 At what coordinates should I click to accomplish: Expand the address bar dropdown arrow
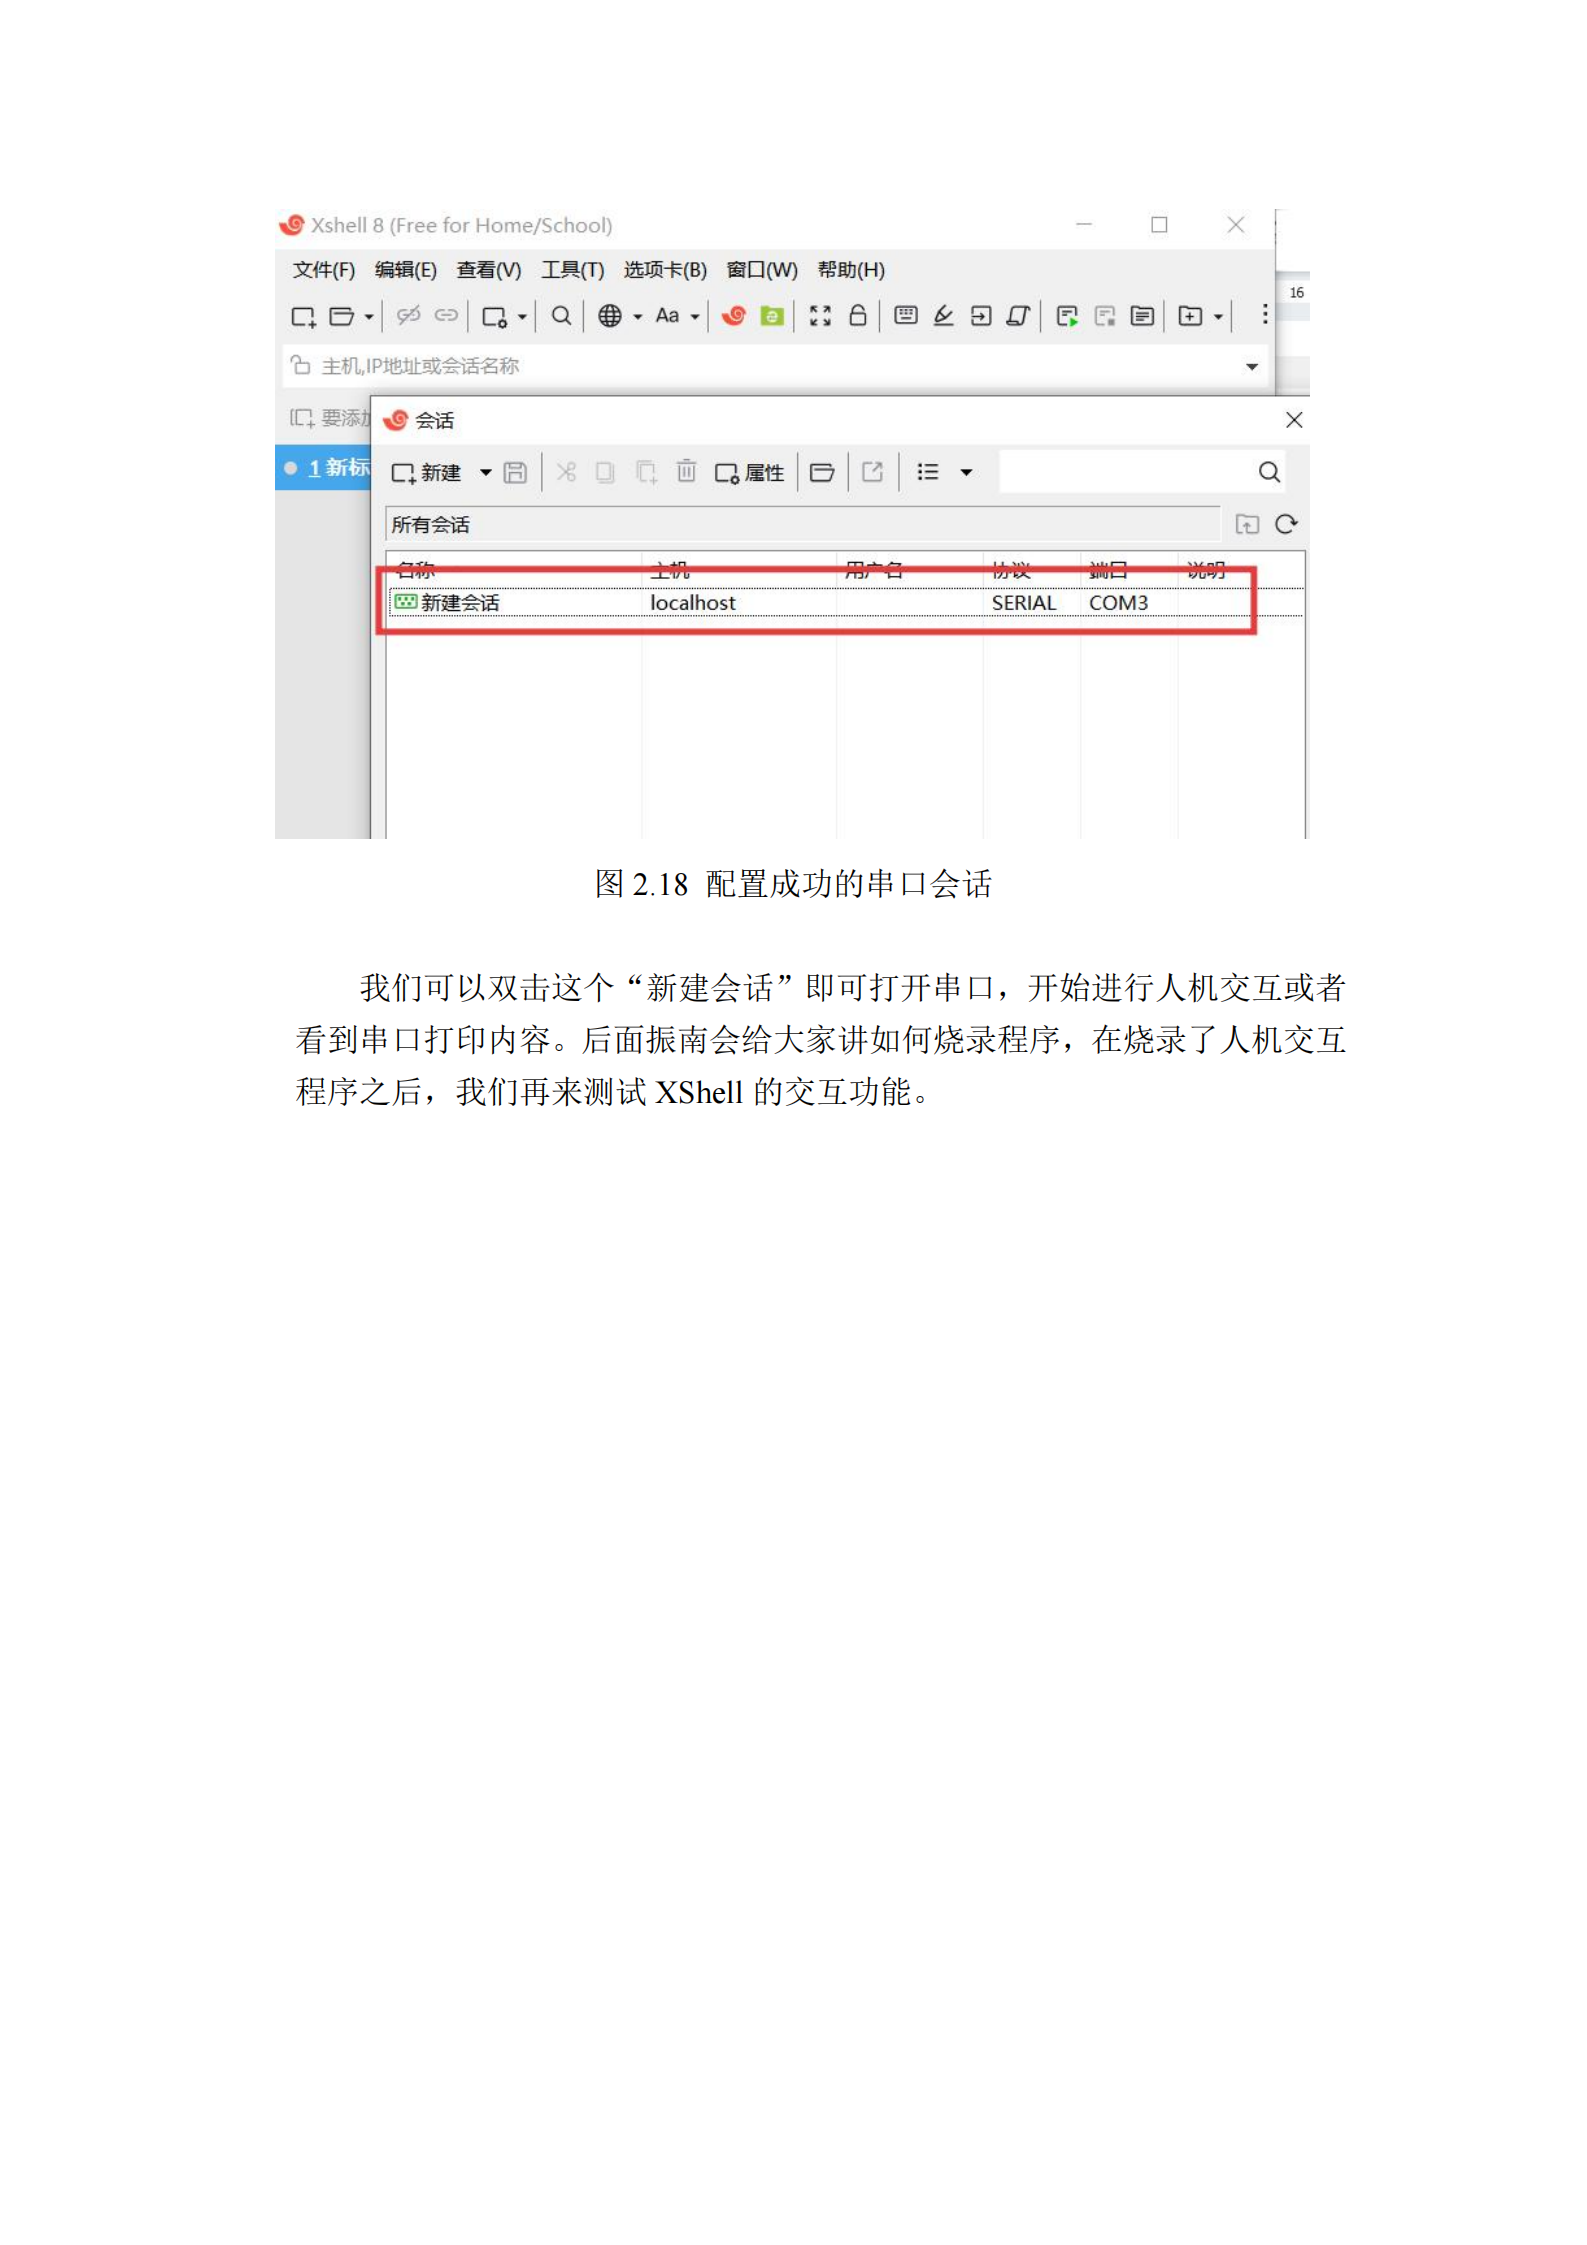1252,367
